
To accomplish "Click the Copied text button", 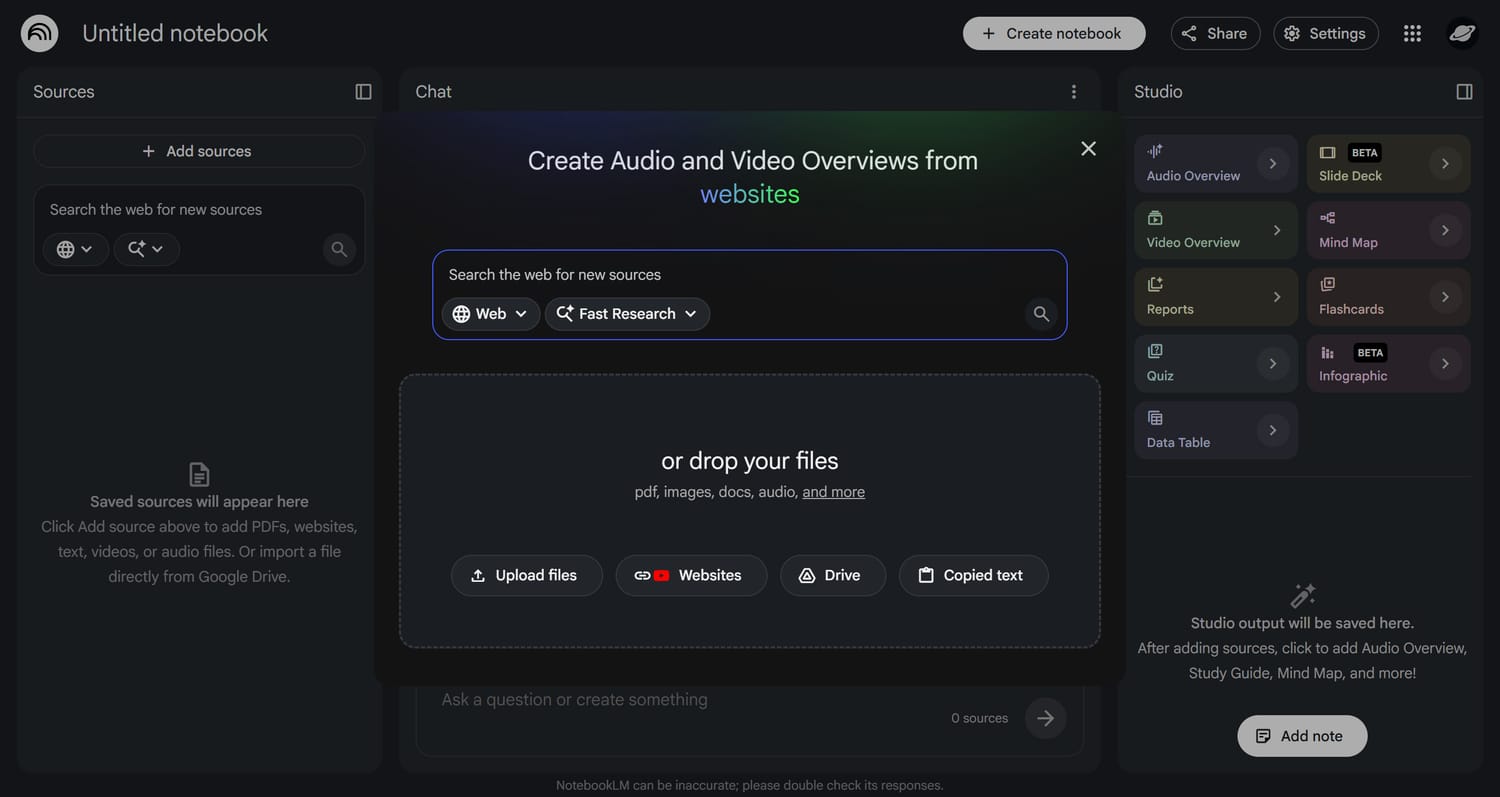I will tap(973, 575).
